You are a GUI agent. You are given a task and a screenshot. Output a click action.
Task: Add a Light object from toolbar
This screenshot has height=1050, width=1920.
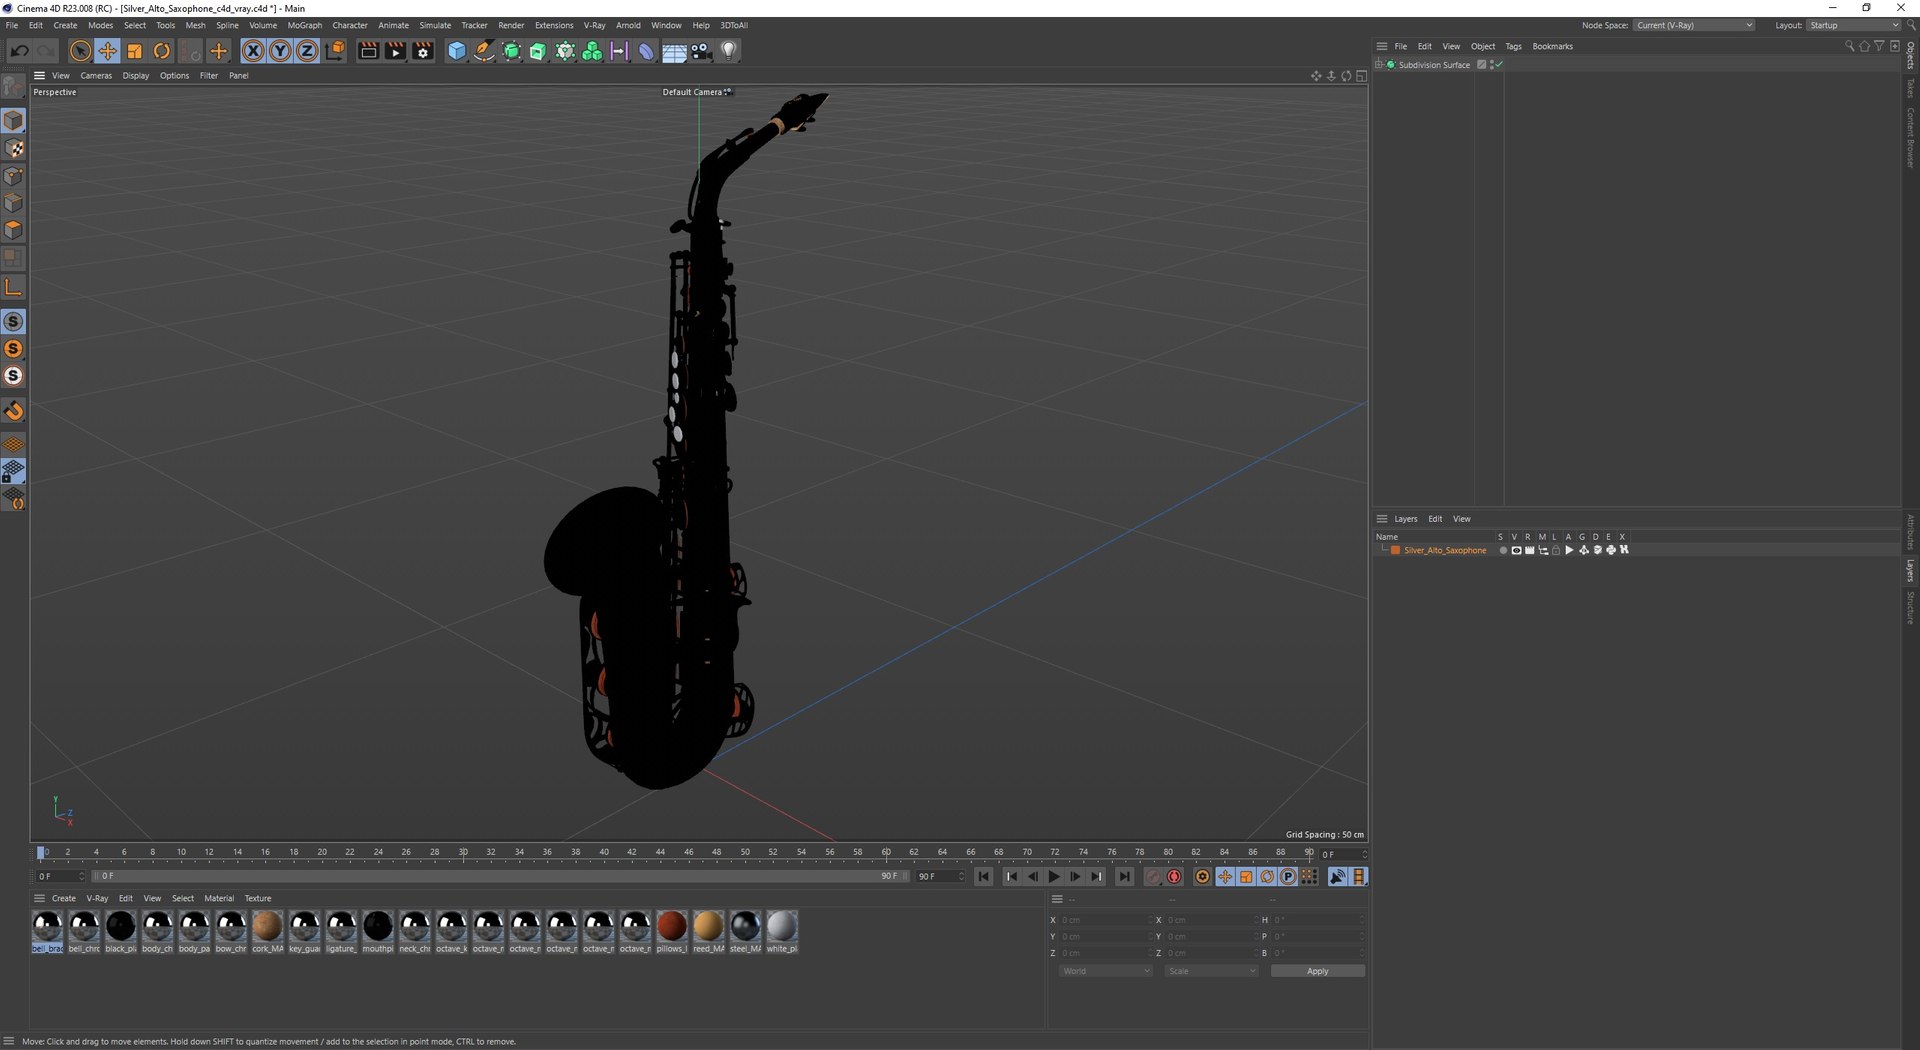tap(729, 51)
